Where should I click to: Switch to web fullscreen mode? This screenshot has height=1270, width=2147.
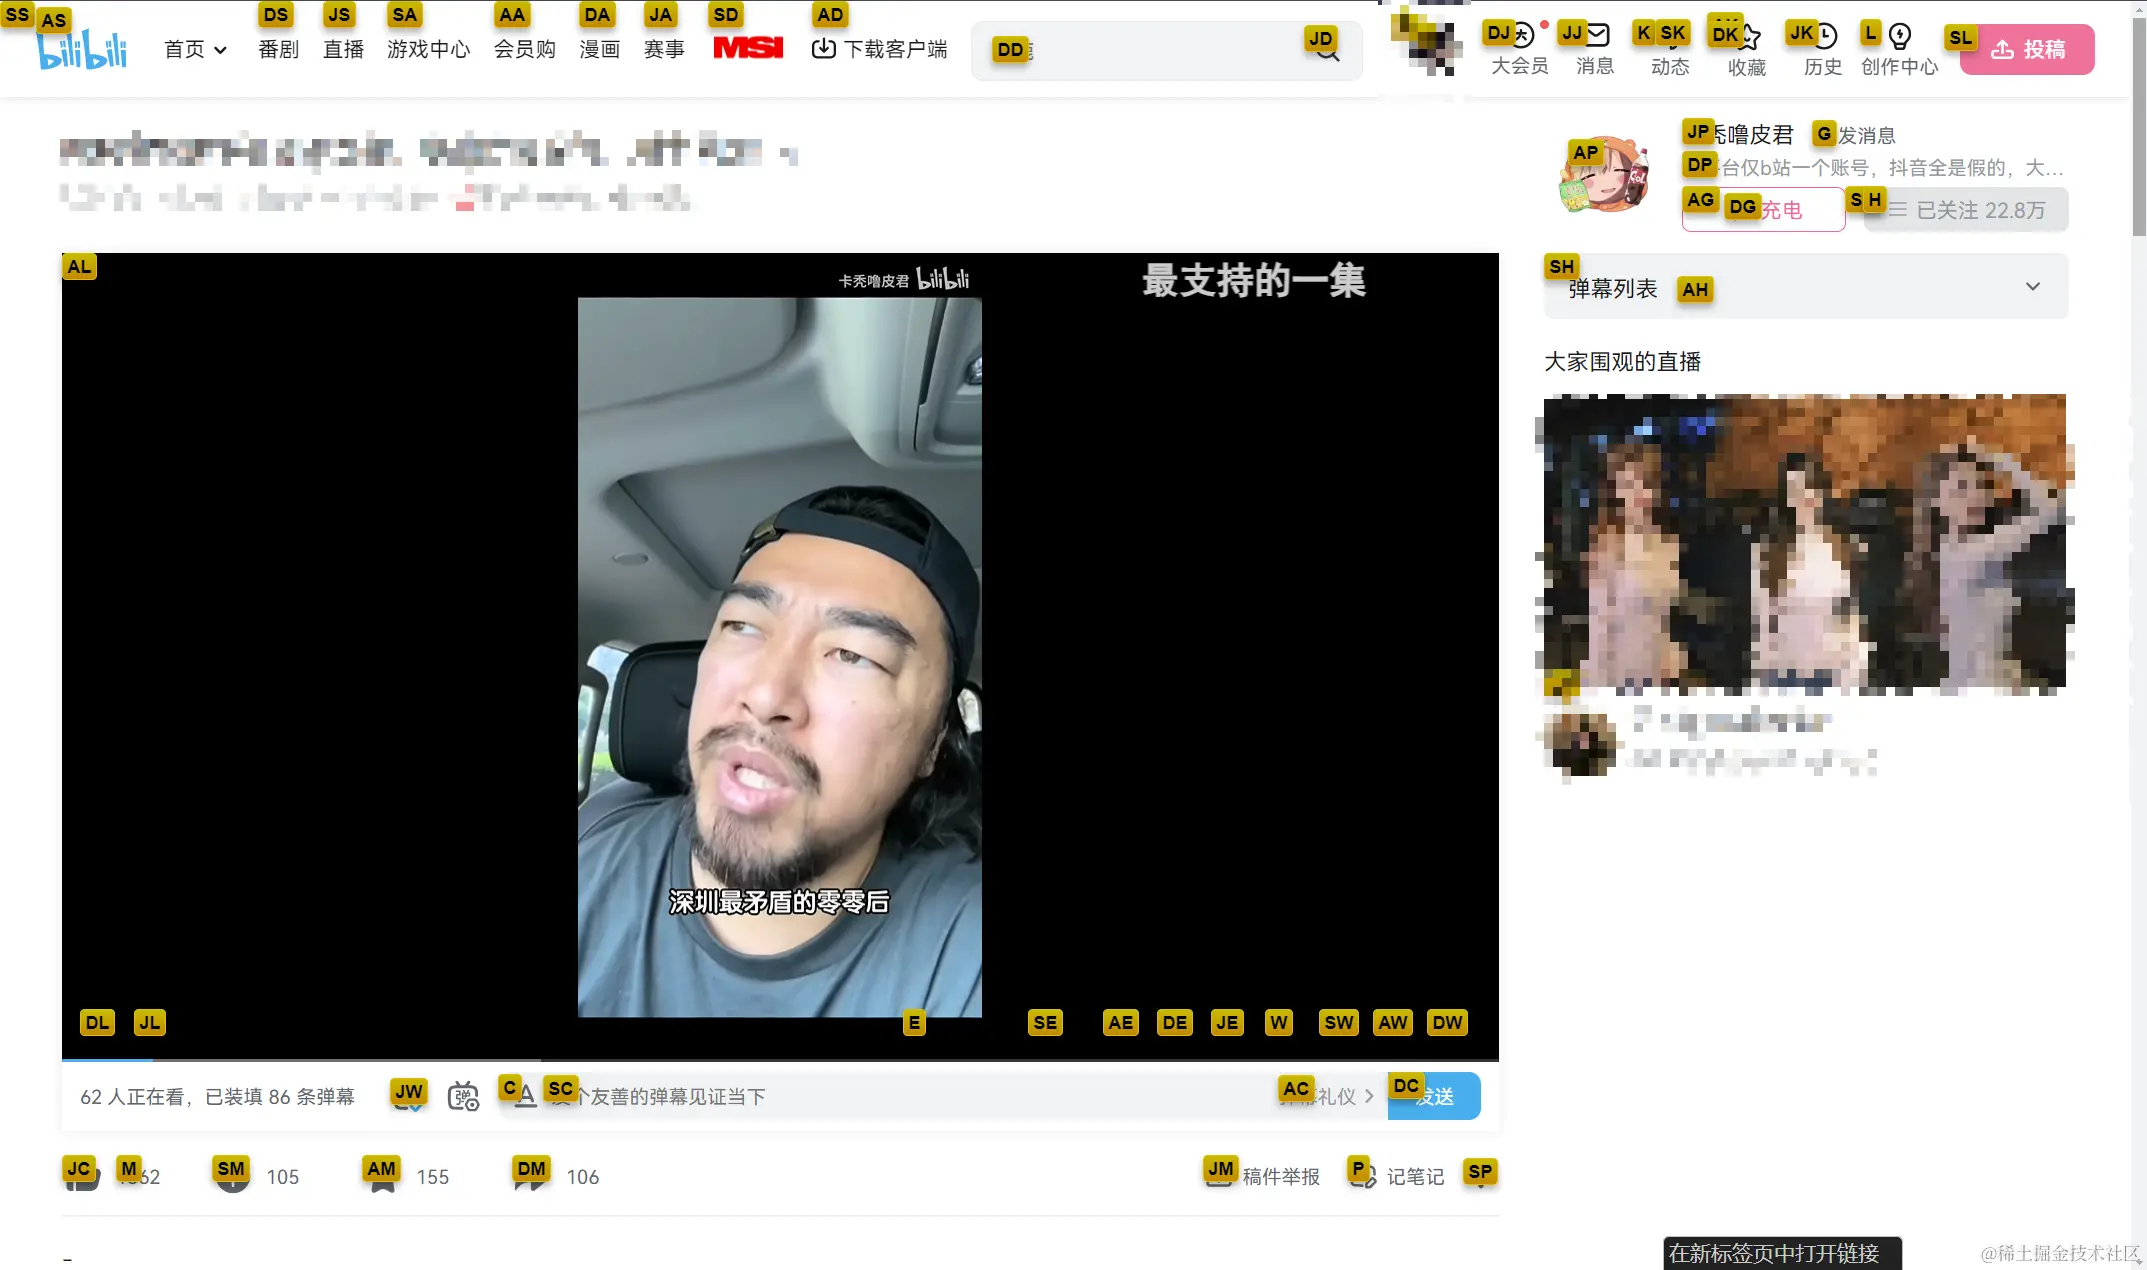coord(1392,1022)
